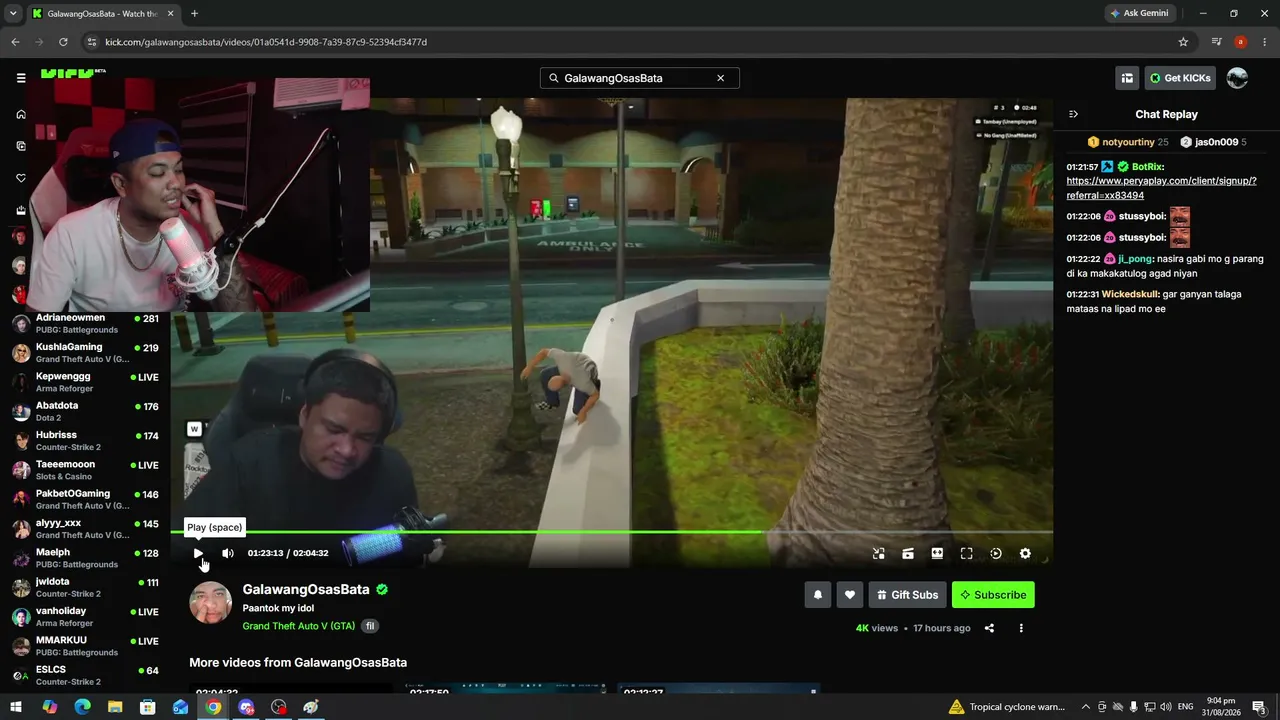Screen dimensions: 1280x720
Task: Click the Chrome address bar URL
Action: click(266, 42)
